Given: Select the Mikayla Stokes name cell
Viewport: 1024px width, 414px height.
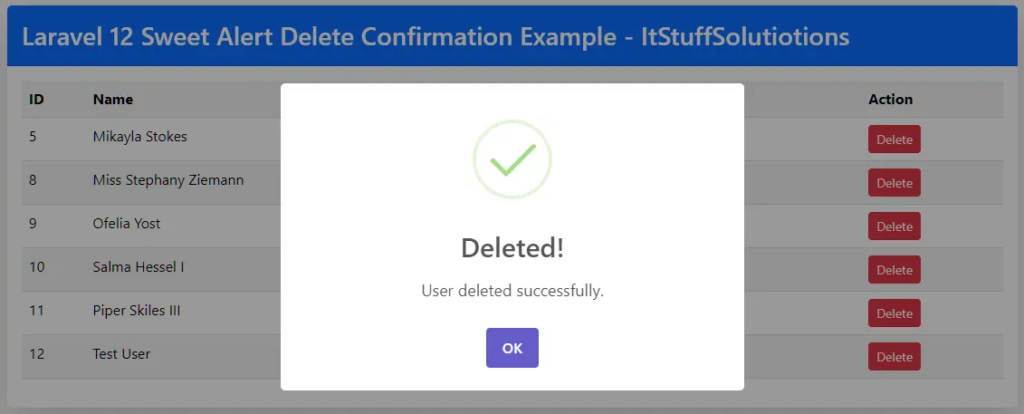Looking at the screenshot, I should point(140,136).
